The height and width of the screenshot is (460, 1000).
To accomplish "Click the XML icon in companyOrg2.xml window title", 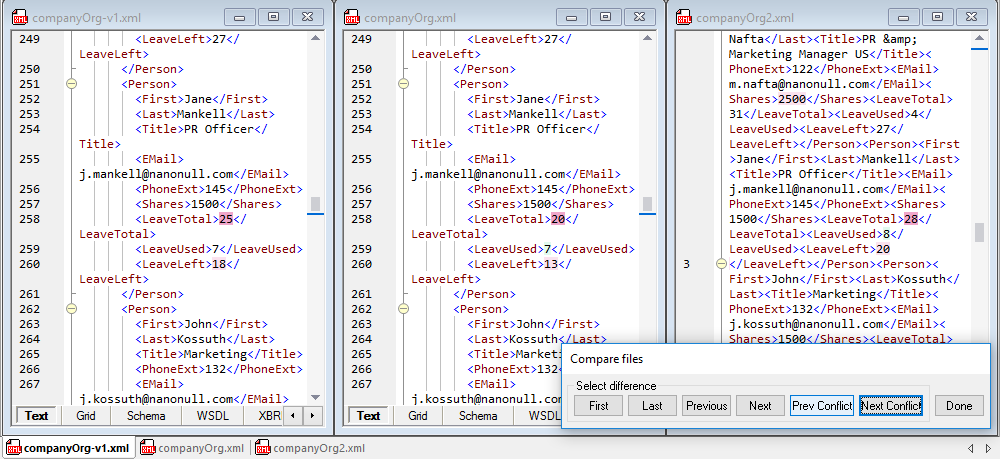I will click(x=684, y=17).
